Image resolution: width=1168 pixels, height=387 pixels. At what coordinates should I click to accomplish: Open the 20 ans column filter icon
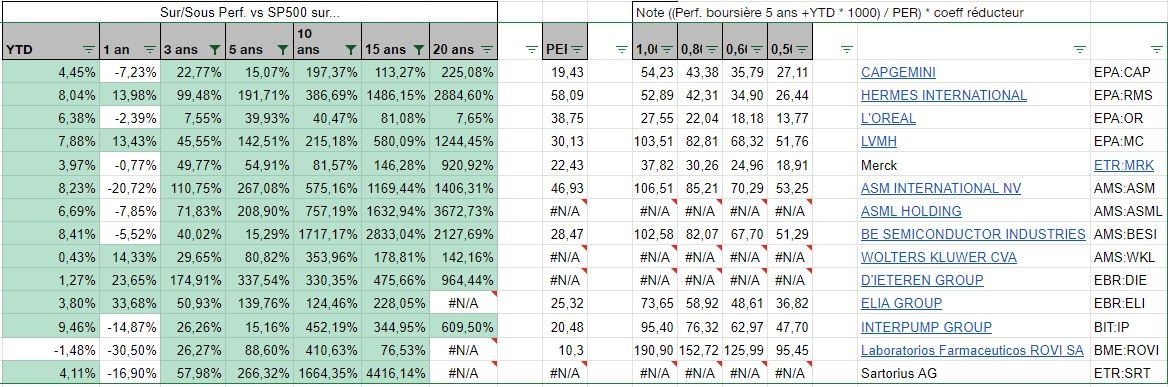pyautogui.click(x=486, y=50)
